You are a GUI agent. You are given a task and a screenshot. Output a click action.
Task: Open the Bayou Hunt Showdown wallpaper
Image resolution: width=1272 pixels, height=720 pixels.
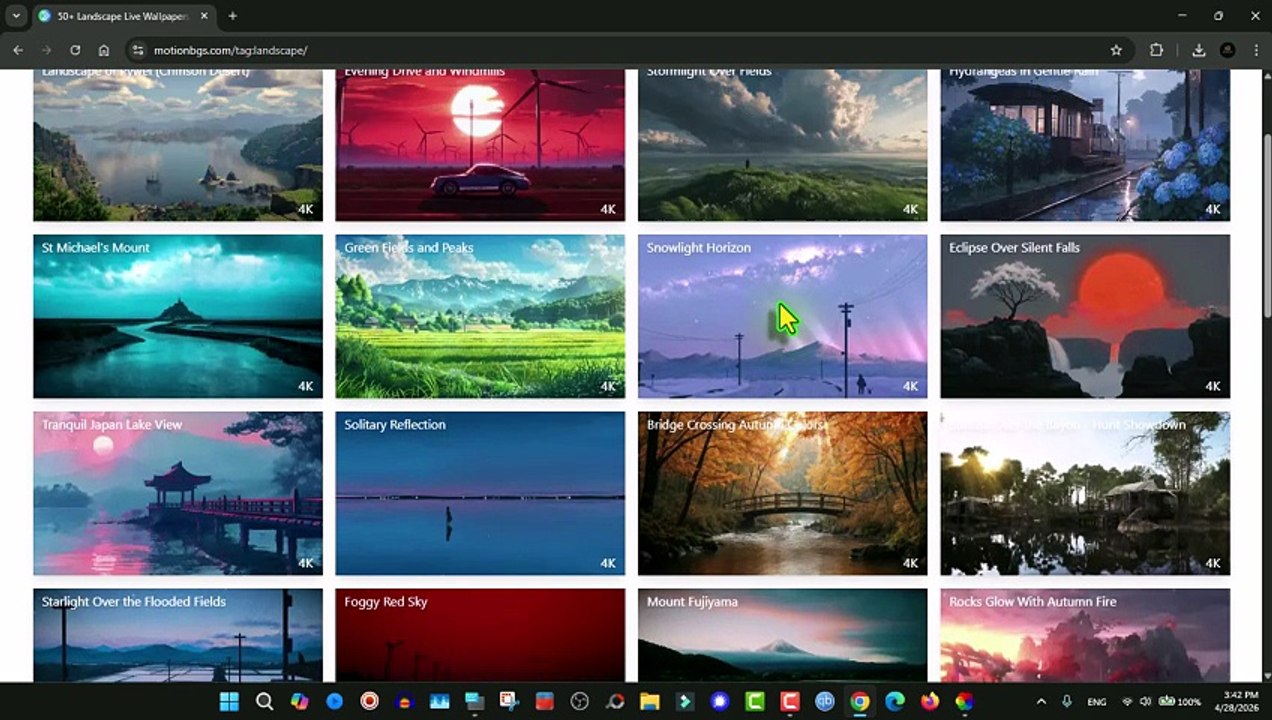(x=1085, y=493)
